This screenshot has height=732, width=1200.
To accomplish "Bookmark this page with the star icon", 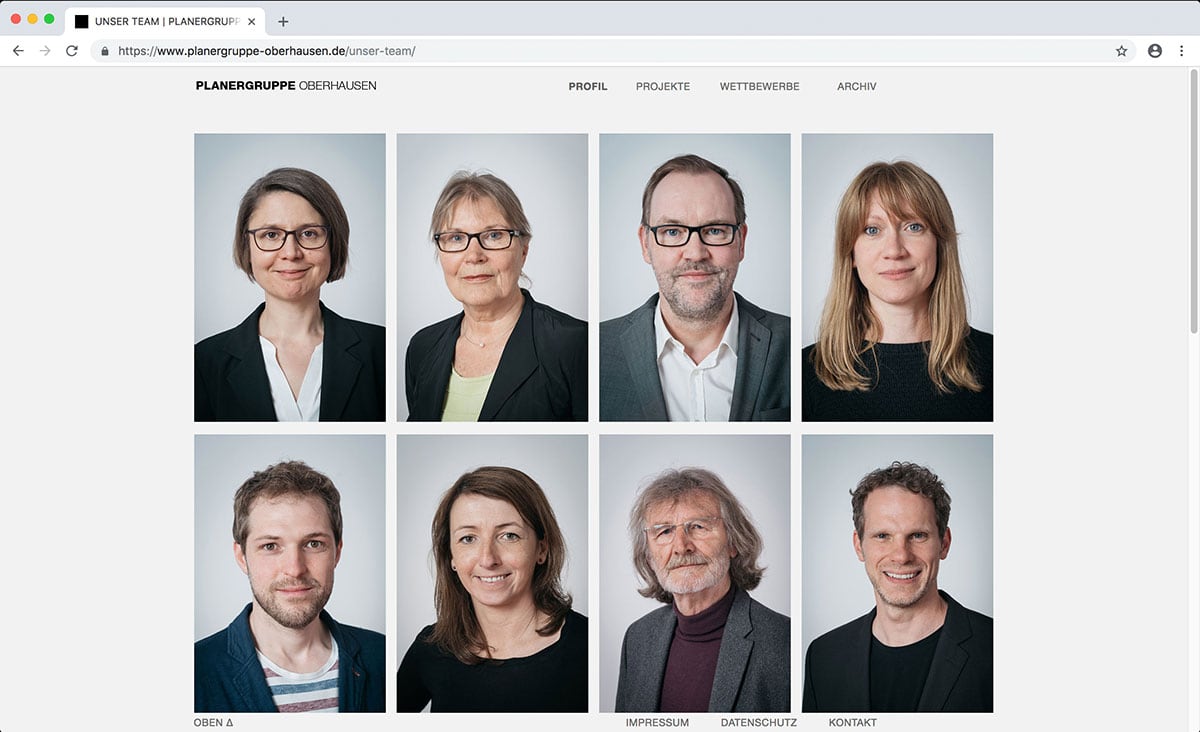I will [1121, 51].
